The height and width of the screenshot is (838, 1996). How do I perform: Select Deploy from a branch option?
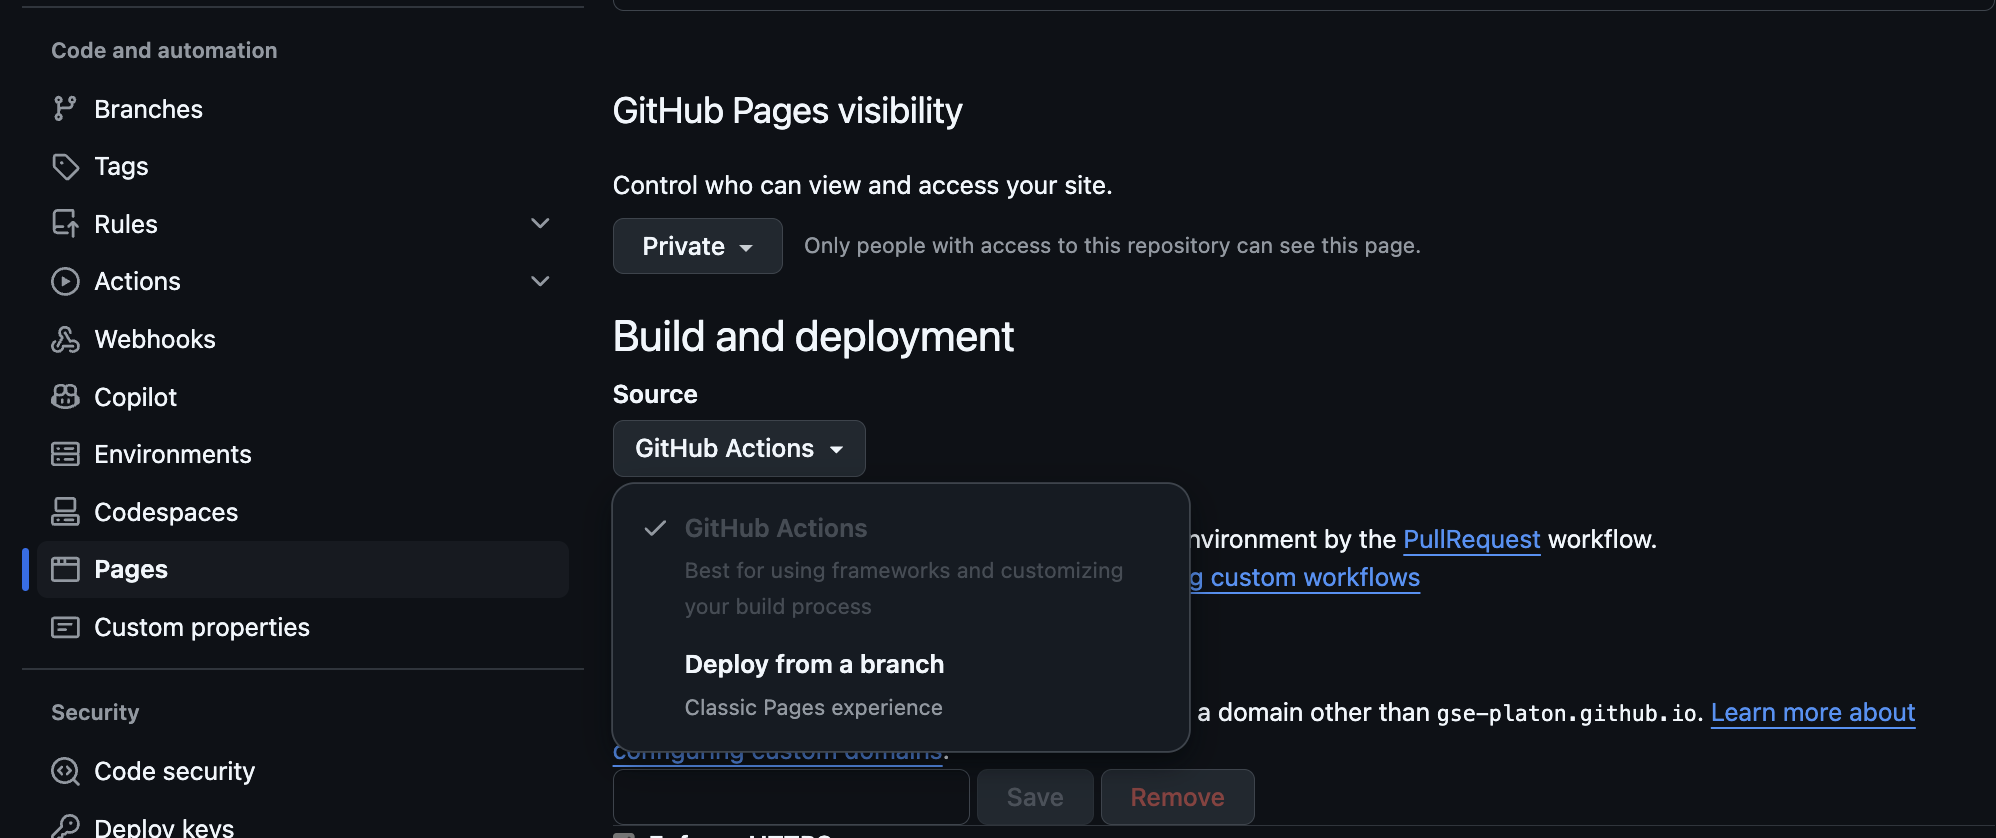pyautogui.click(x=900, y=685)
